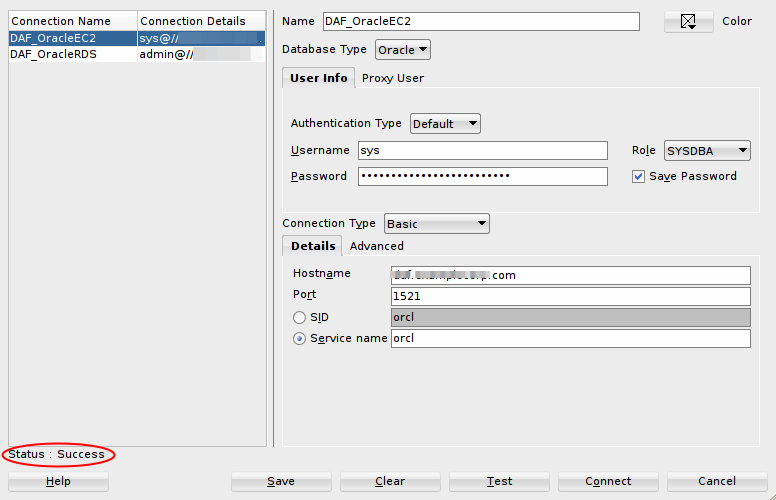Open the Database Type dropdown
Image resolution: width=776 pixels, height=500 pixels.
point(402,50)
